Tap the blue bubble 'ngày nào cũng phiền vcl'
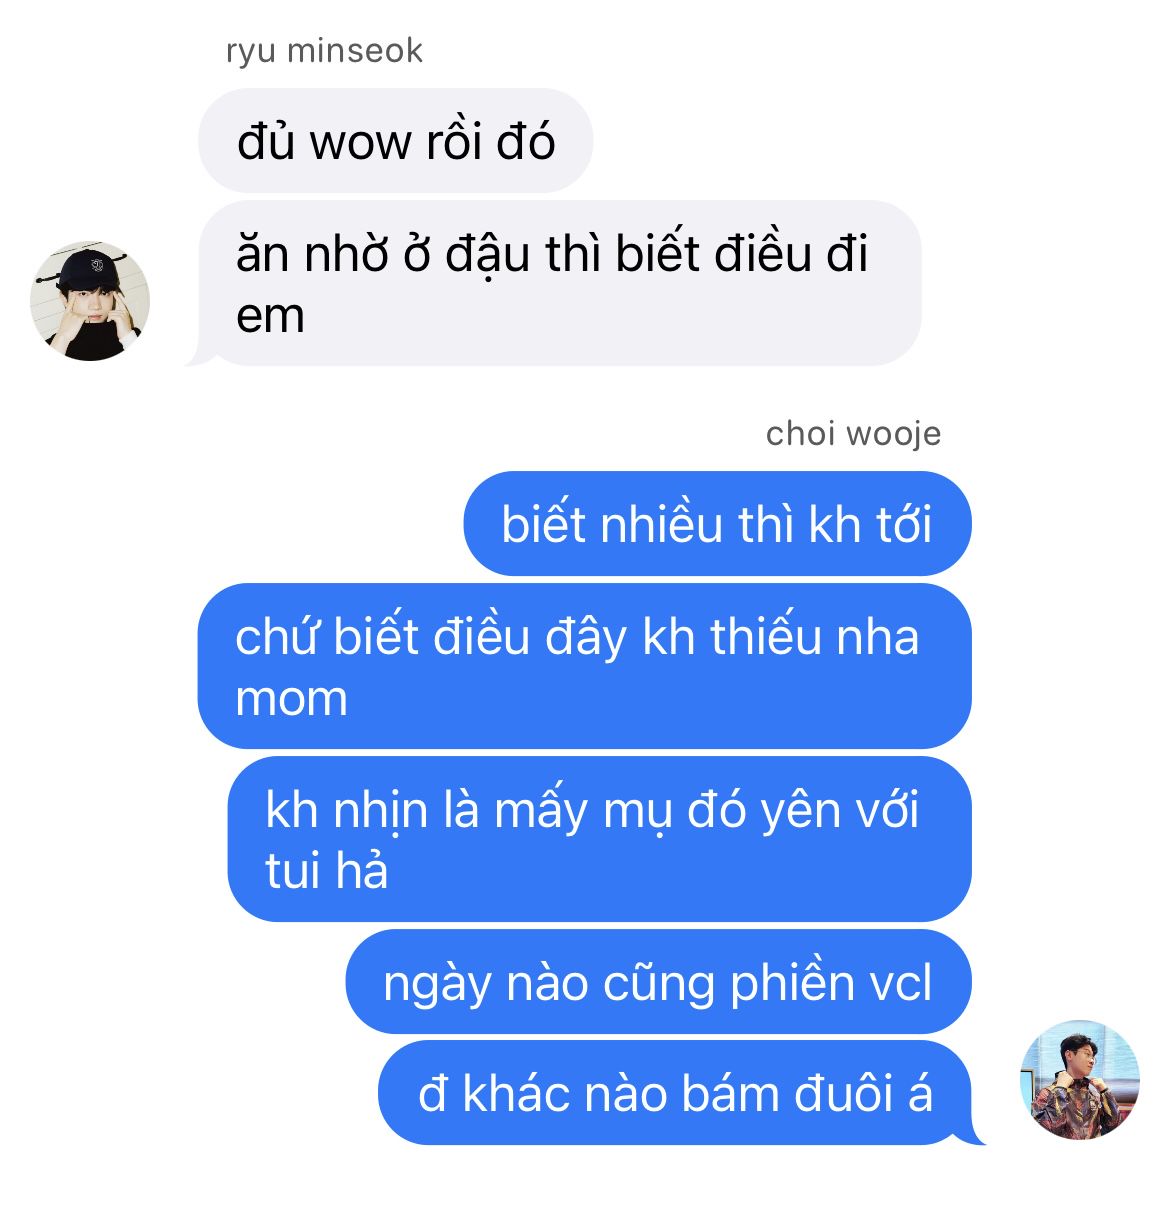Viewport: 1170px width, 1211px height. 659,982
